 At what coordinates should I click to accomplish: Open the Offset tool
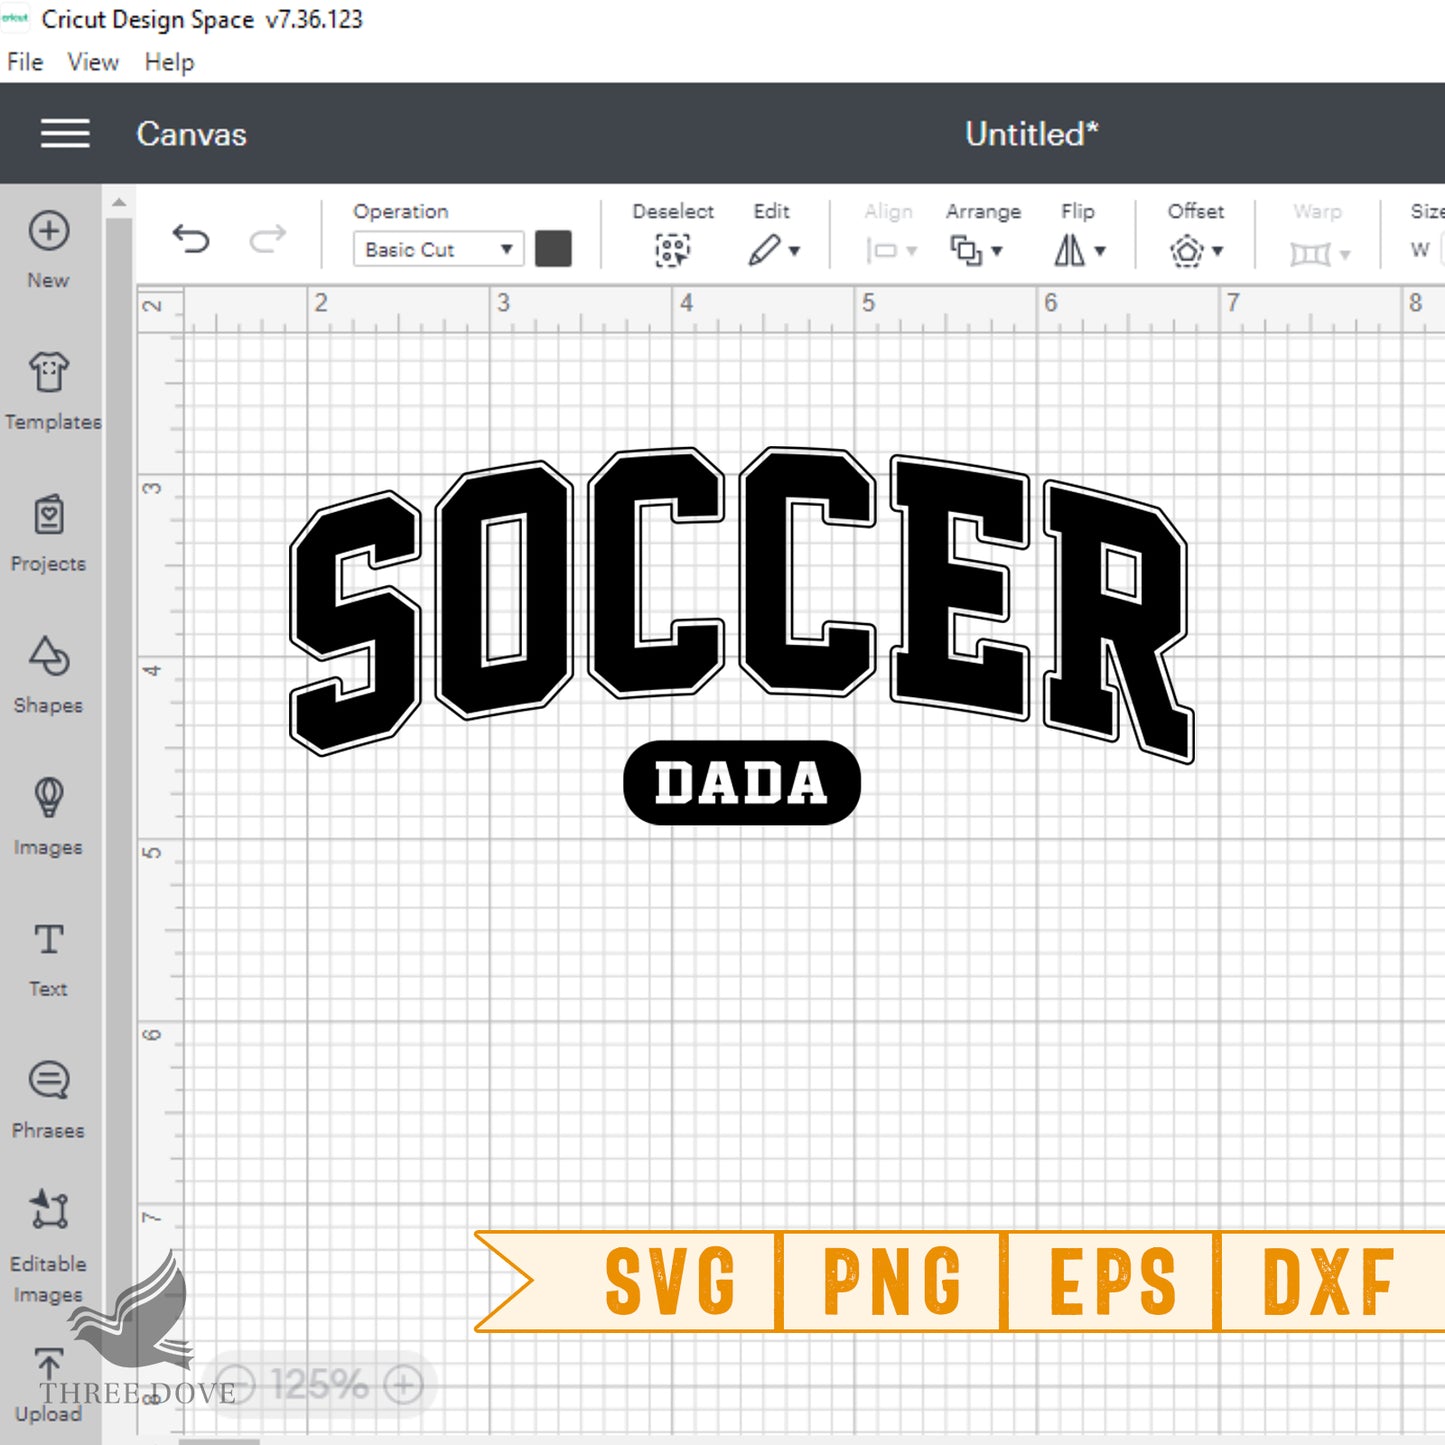(1187, 250)
